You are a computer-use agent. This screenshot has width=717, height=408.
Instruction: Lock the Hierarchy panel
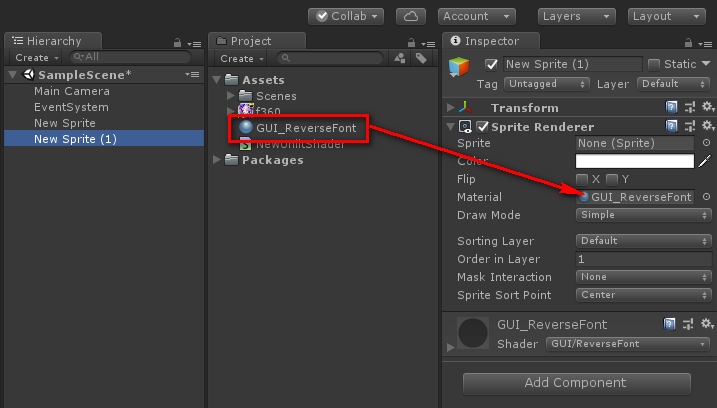point(177,43)
